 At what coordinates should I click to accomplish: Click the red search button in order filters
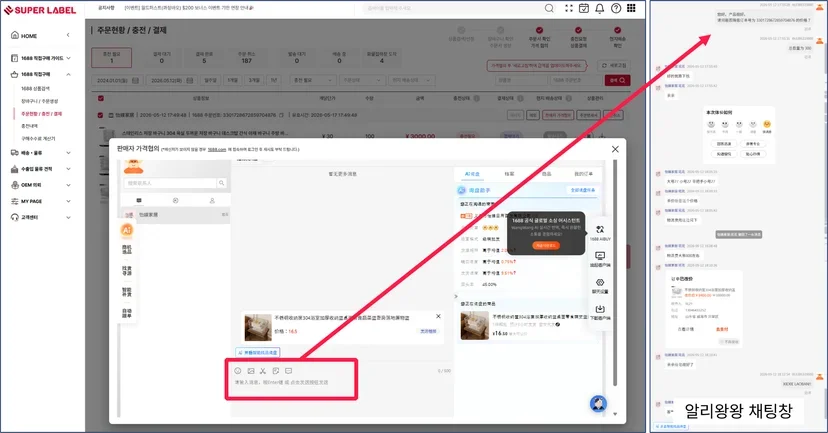click(617, 80)
